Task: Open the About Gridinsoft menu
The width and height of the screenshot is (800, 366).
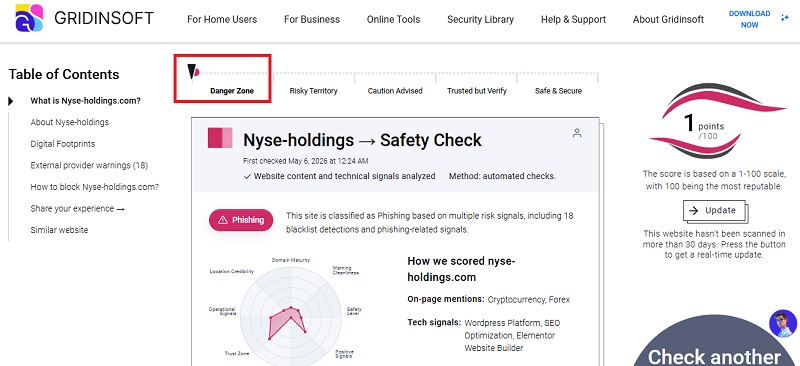Action: click(x=668, y=19)
